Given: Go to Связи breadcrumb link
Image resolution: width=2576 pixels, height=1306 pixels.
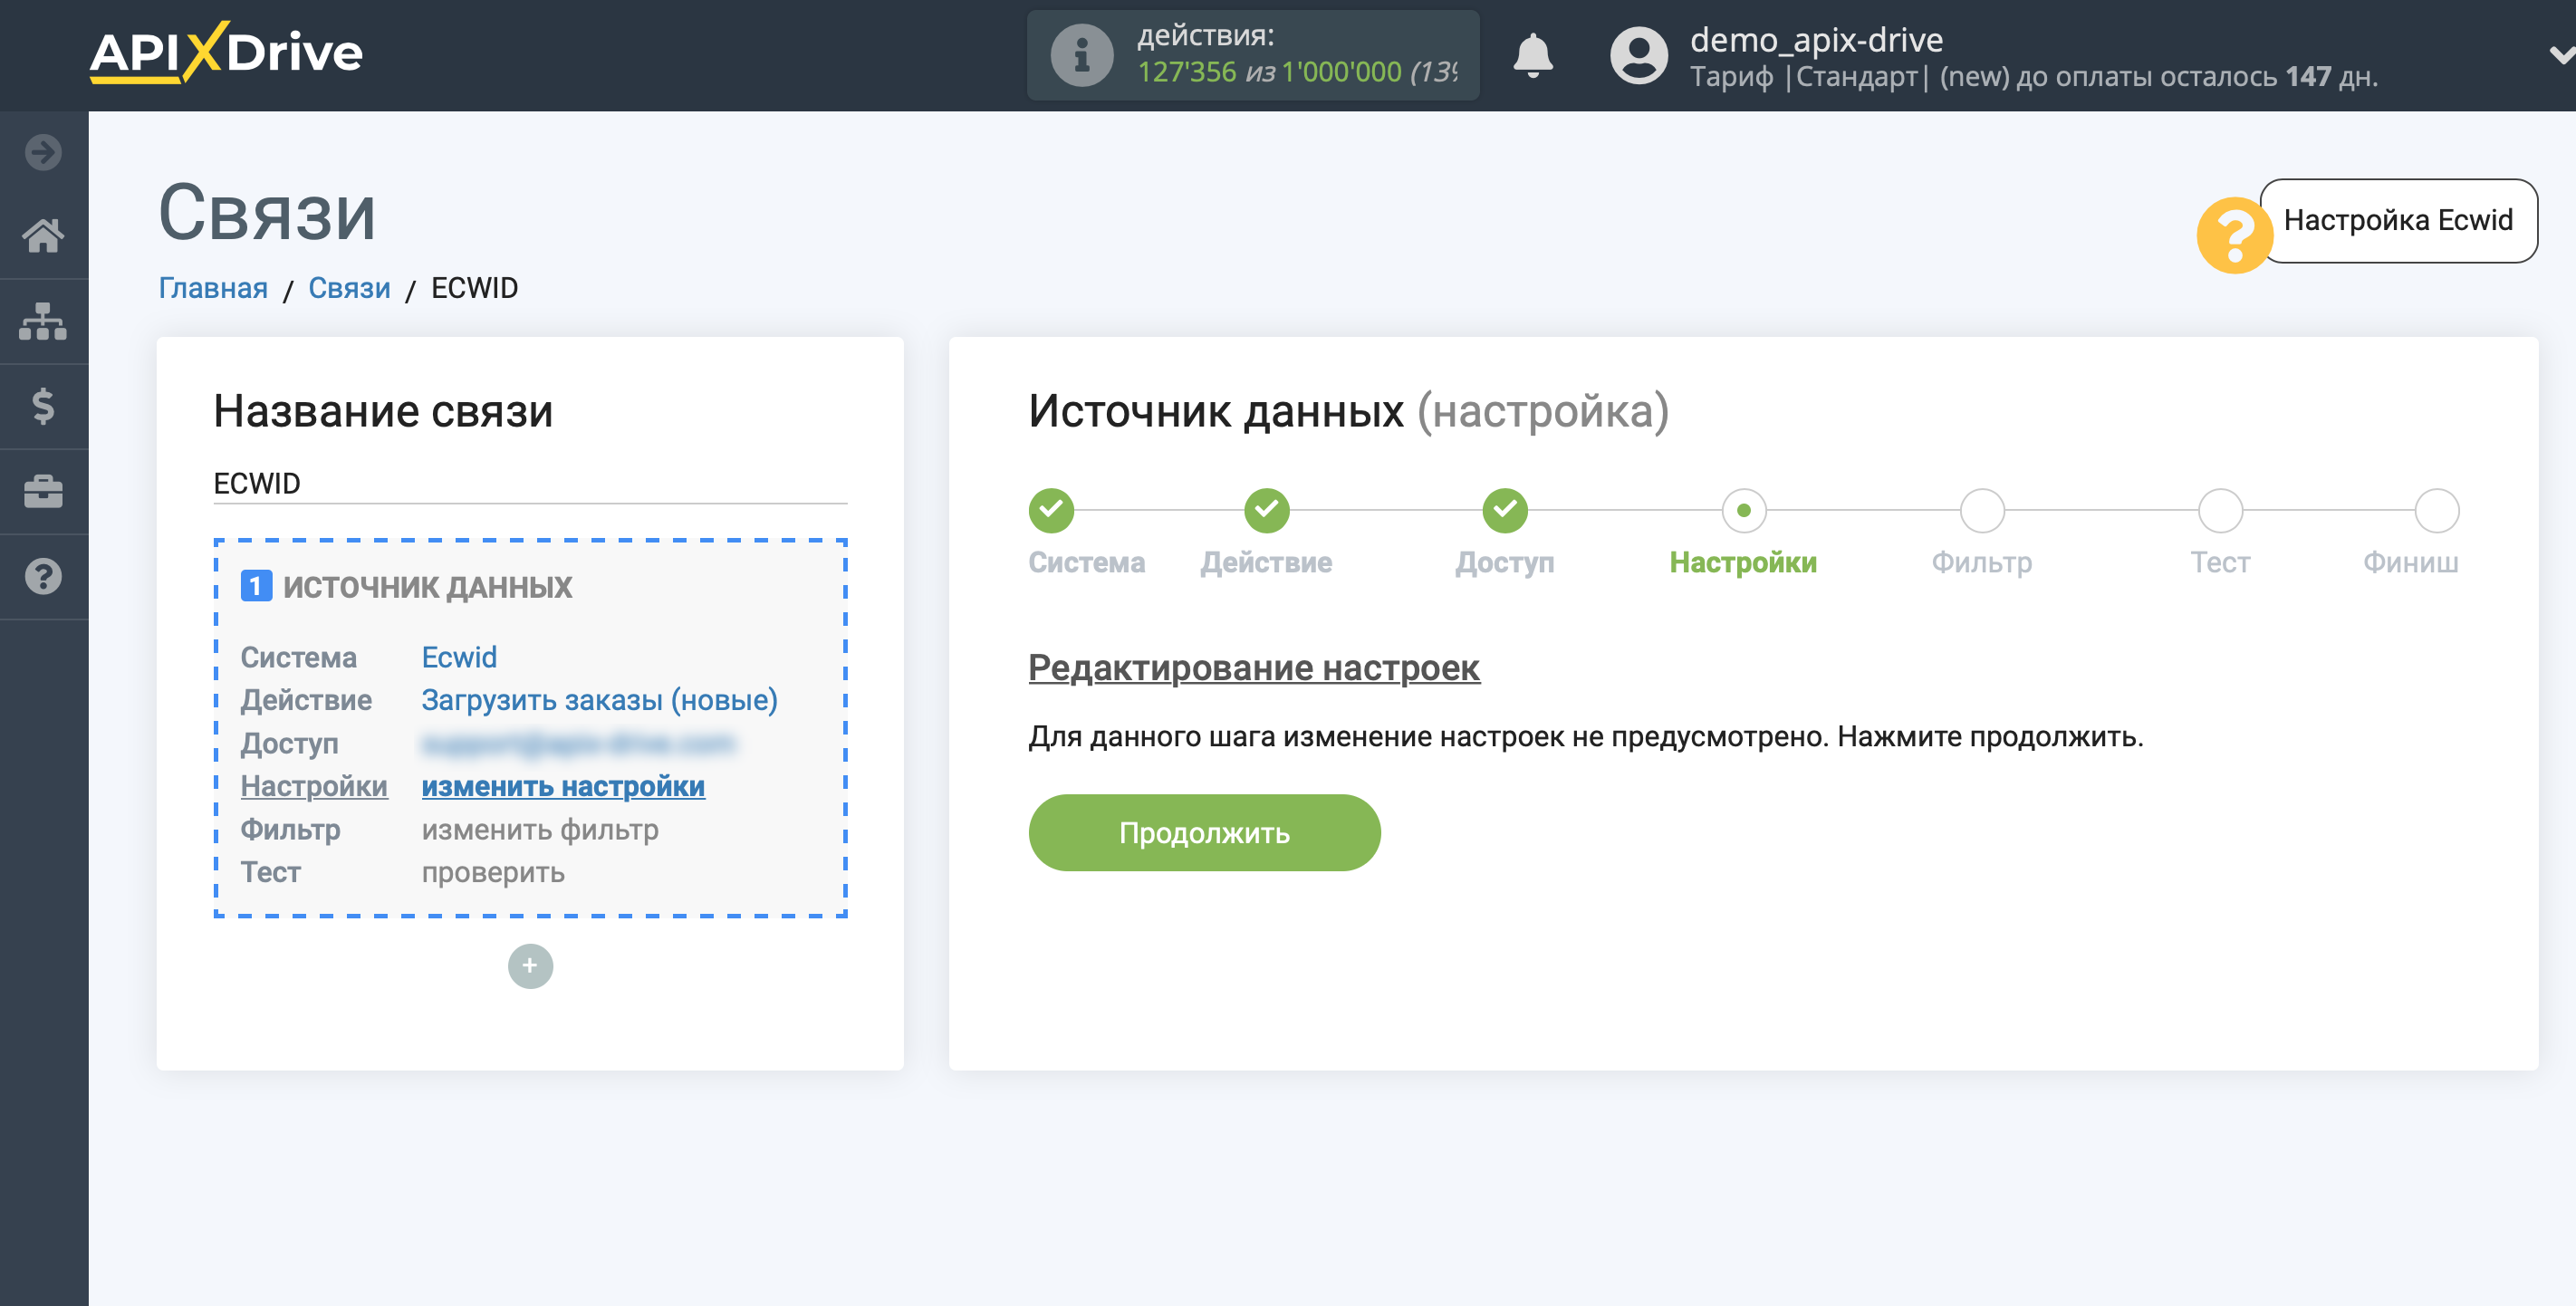Looking at the screenshot, I should (349, 288).
